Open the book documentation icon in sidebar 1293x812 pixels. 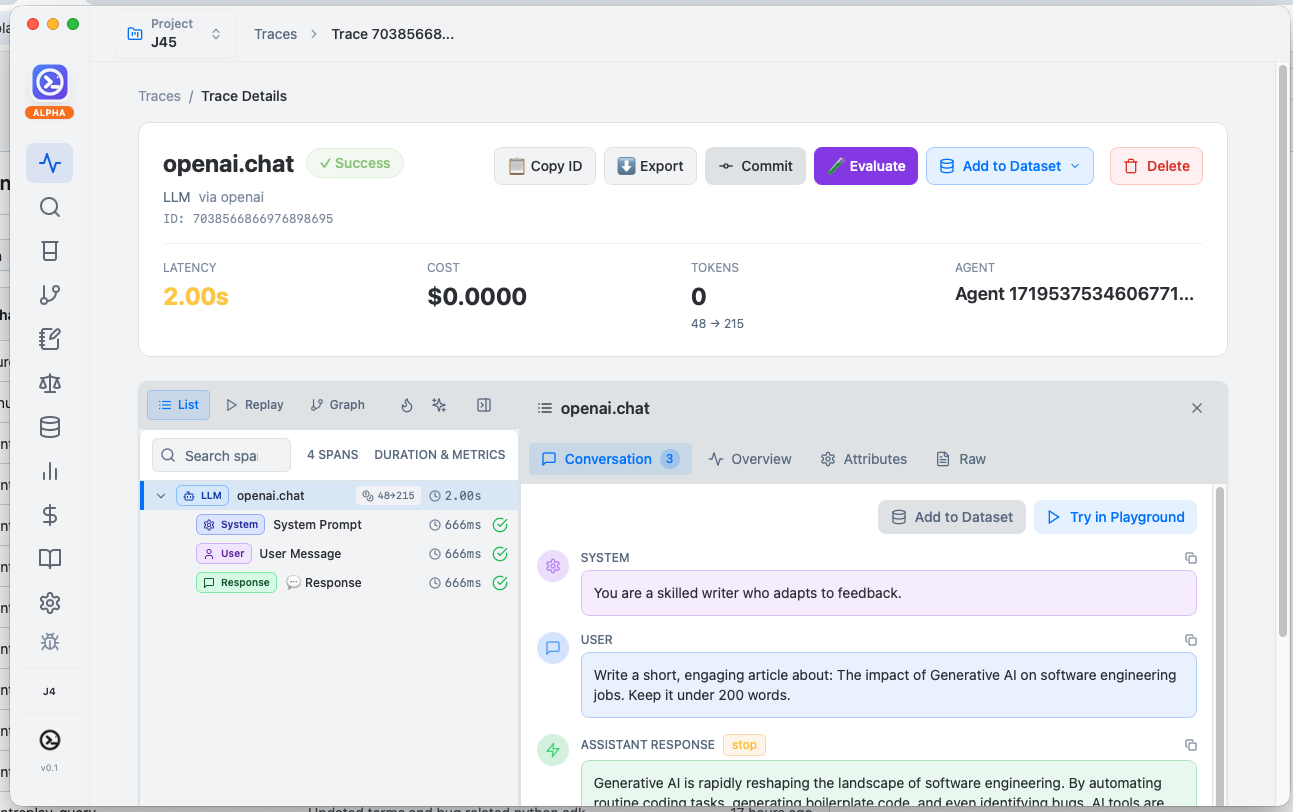pyautogui.click(x=50, y=559)
